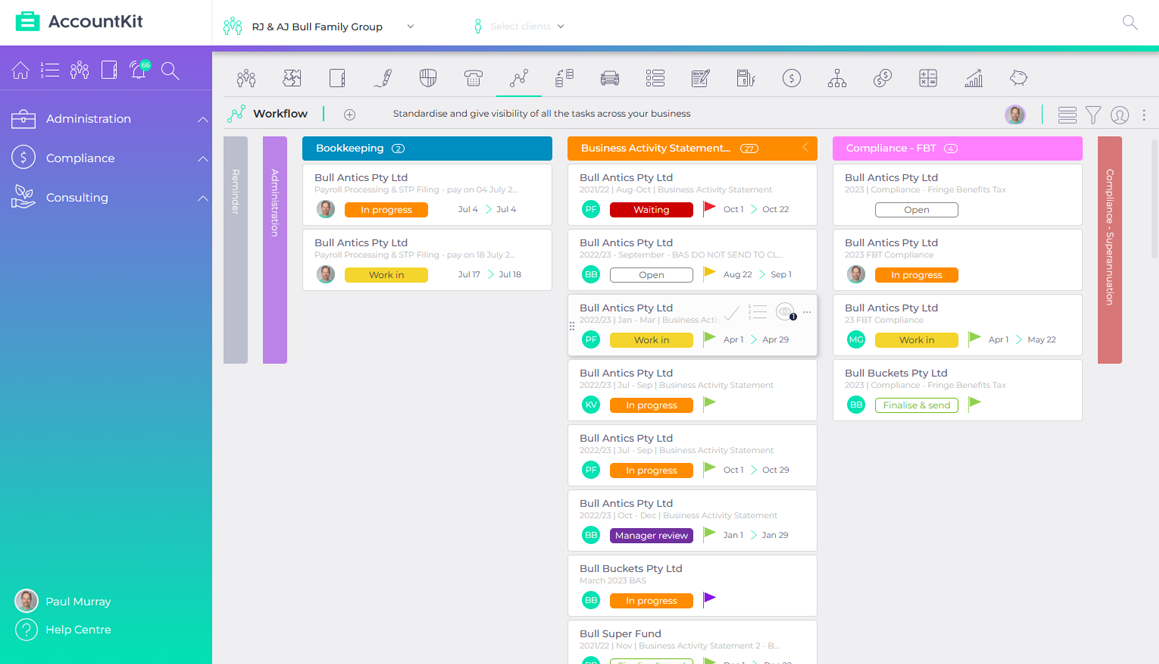This screenshot has width=1159, height=664.
Task: Click the Finalise & send status badge
Action: tap(917, 405)
